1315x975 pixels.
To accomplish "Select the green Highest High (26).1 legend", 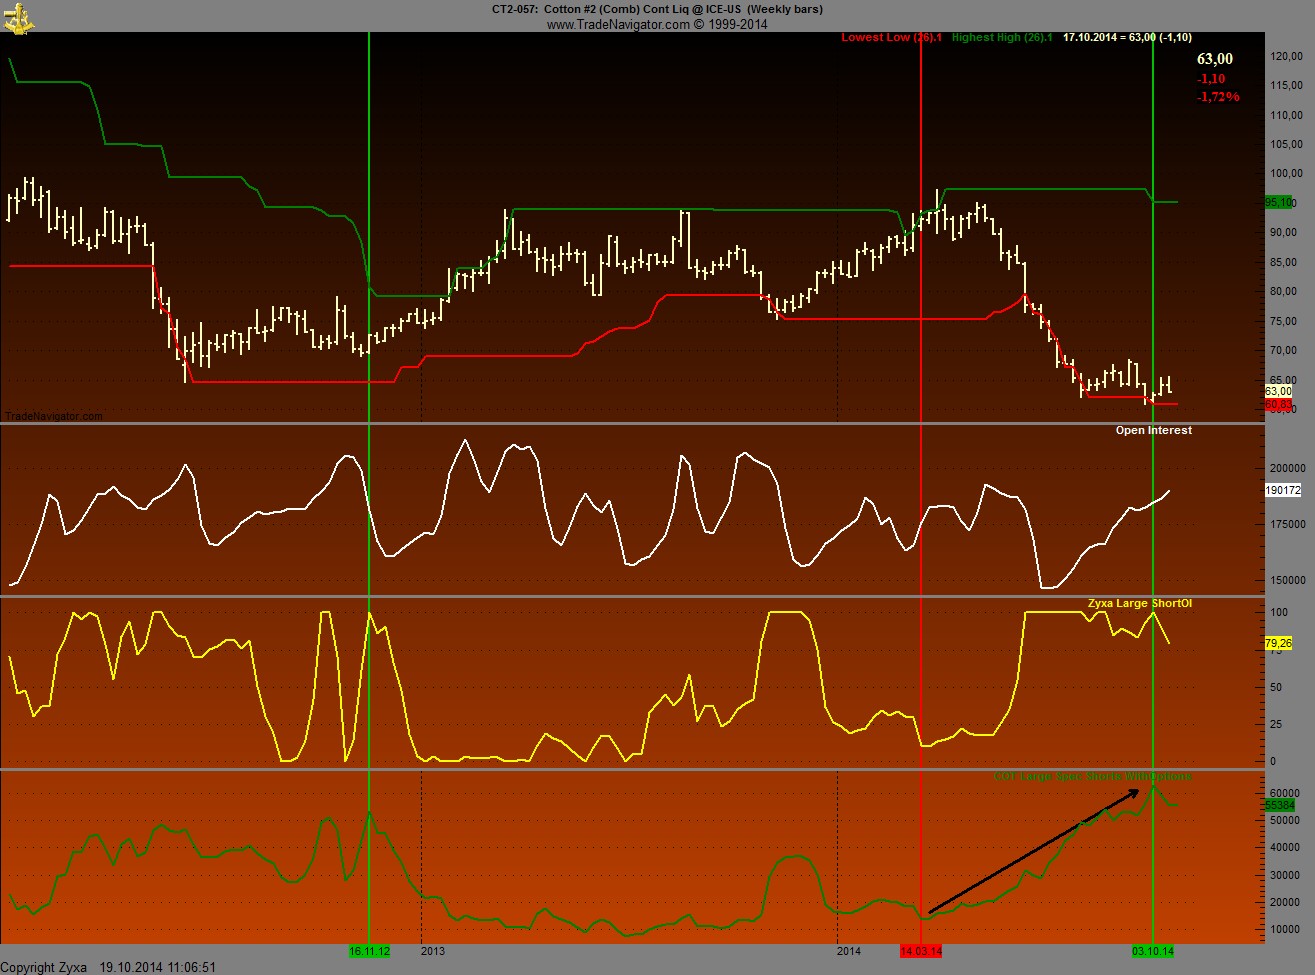I will pos(1001,38).
